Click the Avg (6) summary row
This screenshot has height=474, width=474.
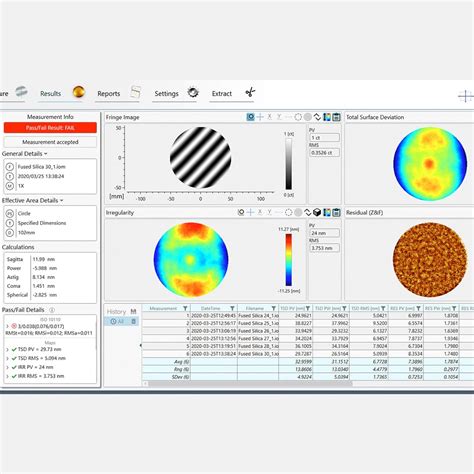(x=308, y=361)
